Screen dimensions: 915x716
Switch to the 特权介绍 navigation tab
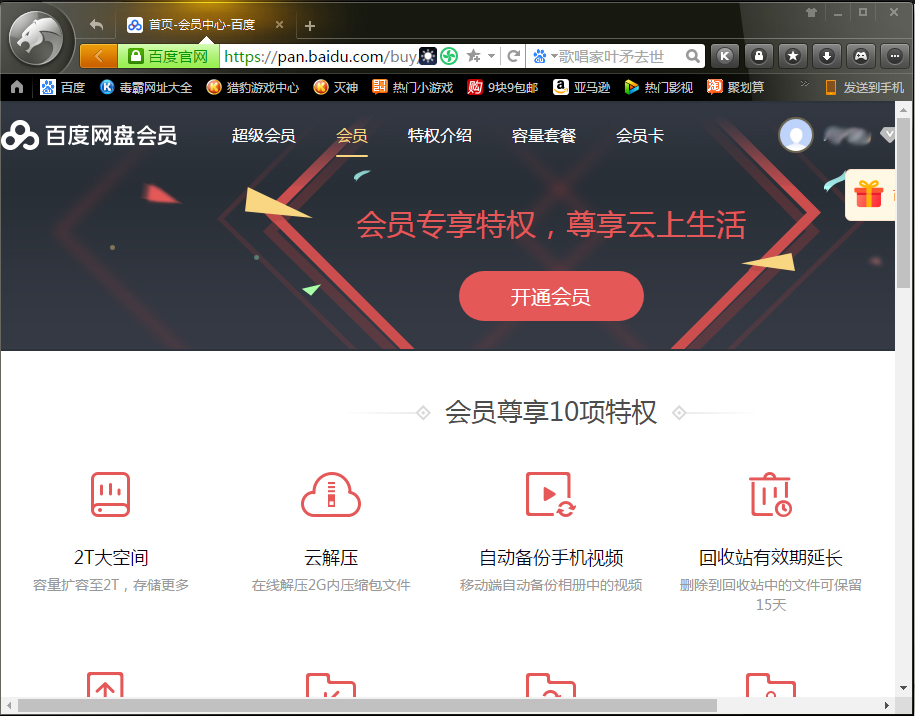(x=438, y=135)
